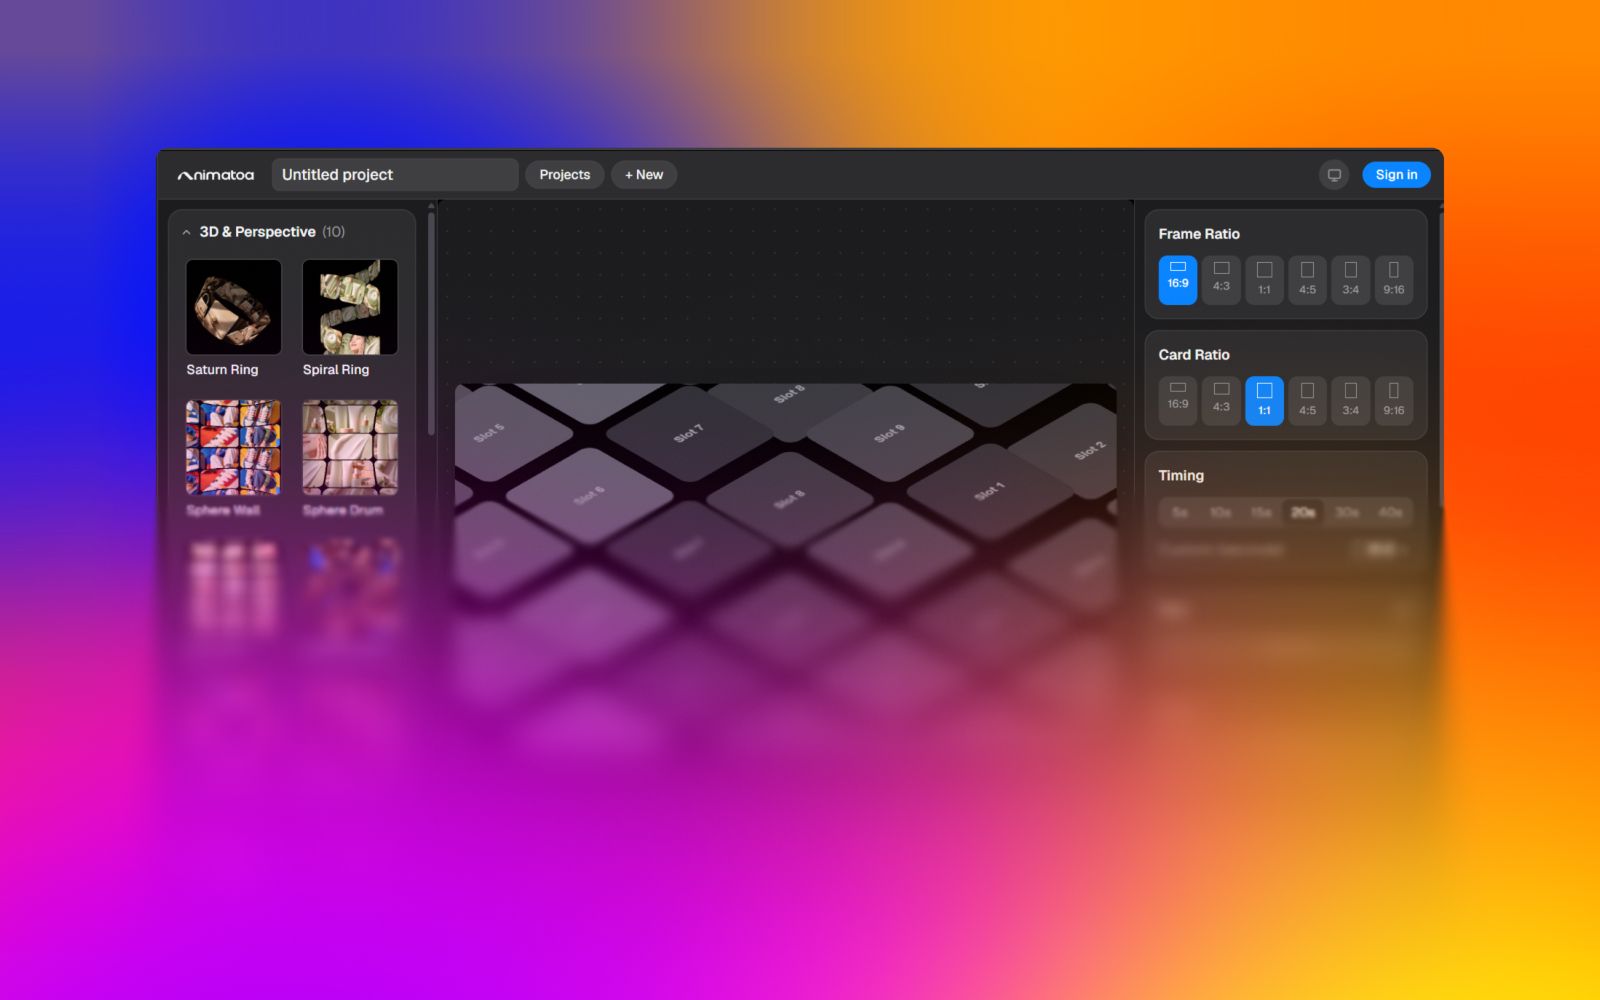
Task: Set Frame Ratio to 4:5
Action: [1307, 280]
